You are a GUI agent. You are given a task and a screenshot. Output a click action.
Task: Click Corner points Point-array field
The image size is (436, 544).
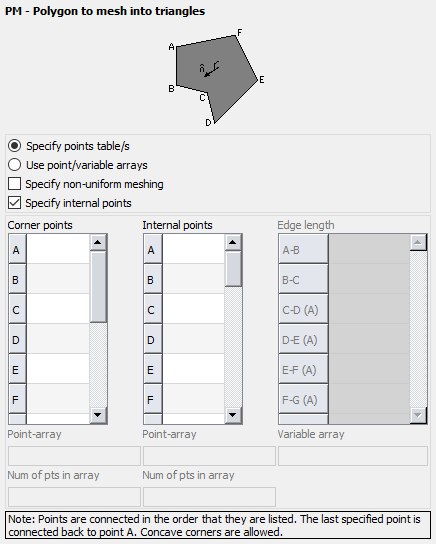[x=74, y=456]
